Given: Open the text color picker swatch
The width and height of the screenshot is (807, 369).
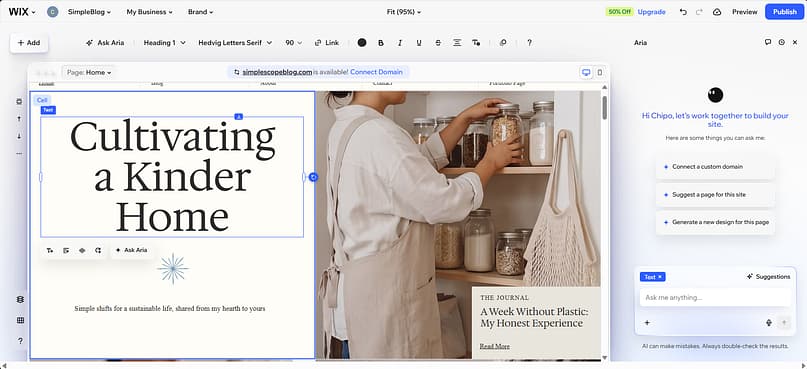Looking at the screenshot, I should click(362, 43).
